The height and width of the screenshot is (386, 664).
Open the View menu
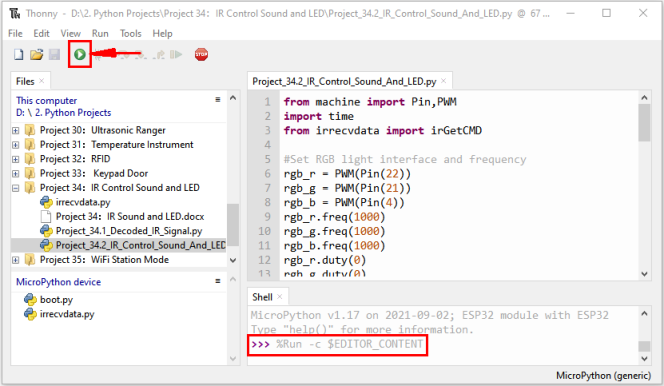point(70,33)
